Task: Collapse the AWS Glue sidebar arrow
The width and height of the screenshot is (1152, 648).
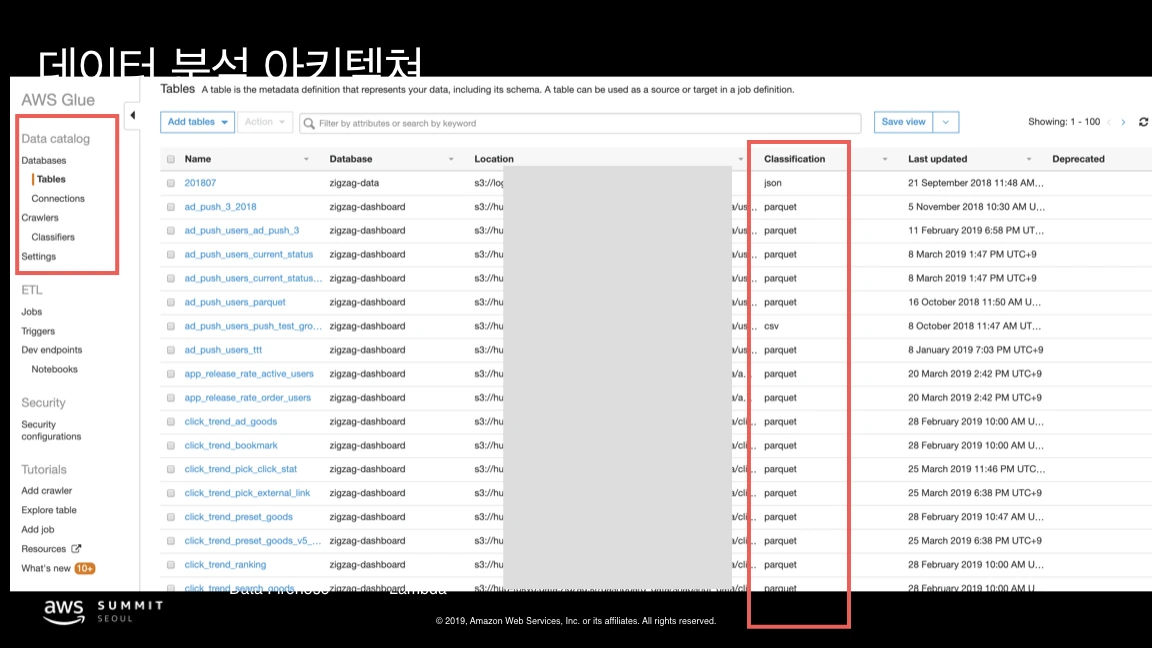Action: point(132,115)
